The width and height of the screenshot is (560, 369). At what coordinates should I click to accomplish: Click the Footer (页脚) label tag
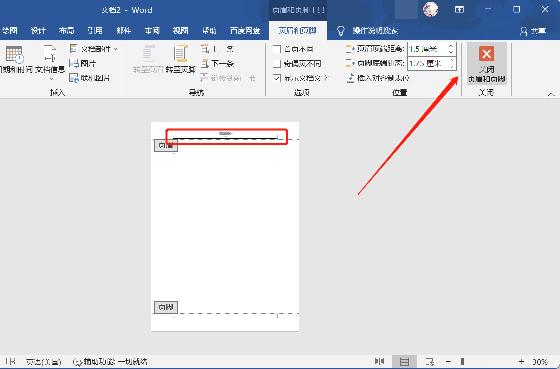tap(166, 307)
